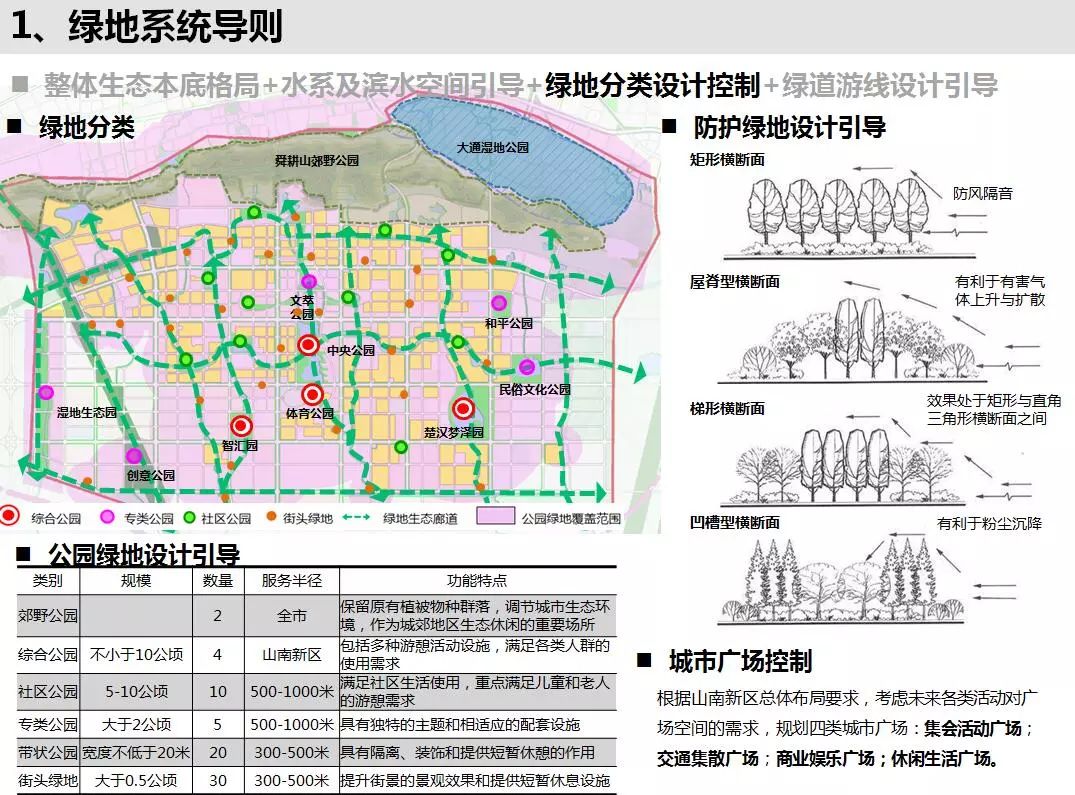Click the 公园绿地覆盖范围 pink legend swatch

pos(496,516)
